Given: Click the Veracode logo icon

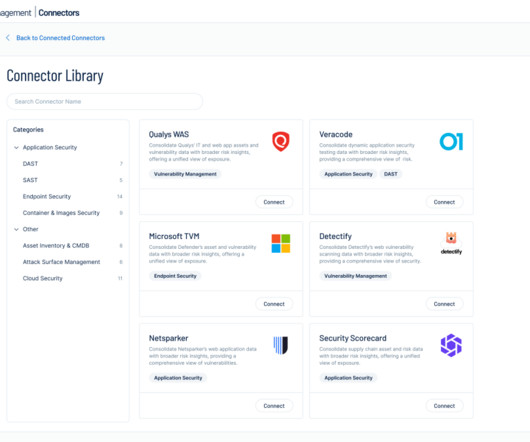Looking at the screenshot, I should coord(451,142).
